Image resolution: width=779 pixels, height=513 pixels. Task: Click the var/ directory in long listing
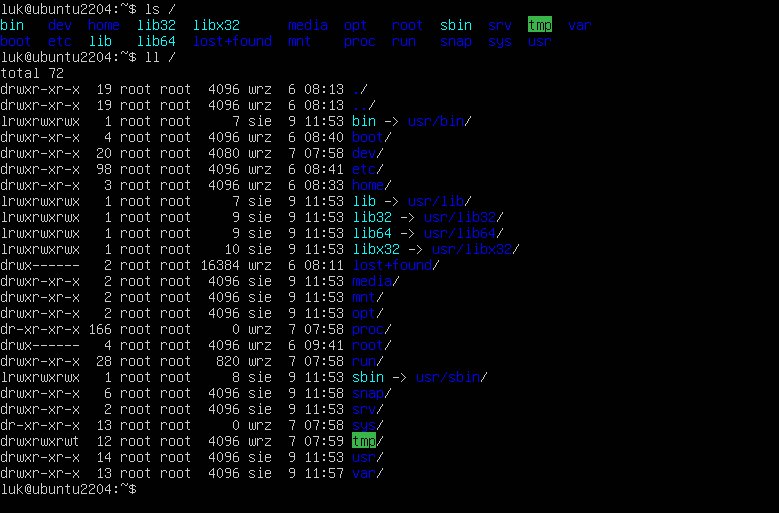368,473
